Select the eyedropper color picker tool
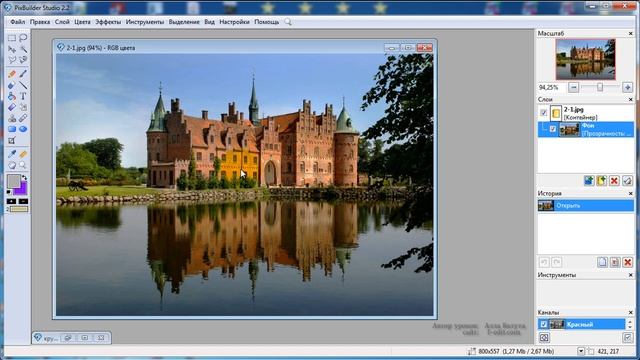Screen dimensions: 640x360 [12, 154]
